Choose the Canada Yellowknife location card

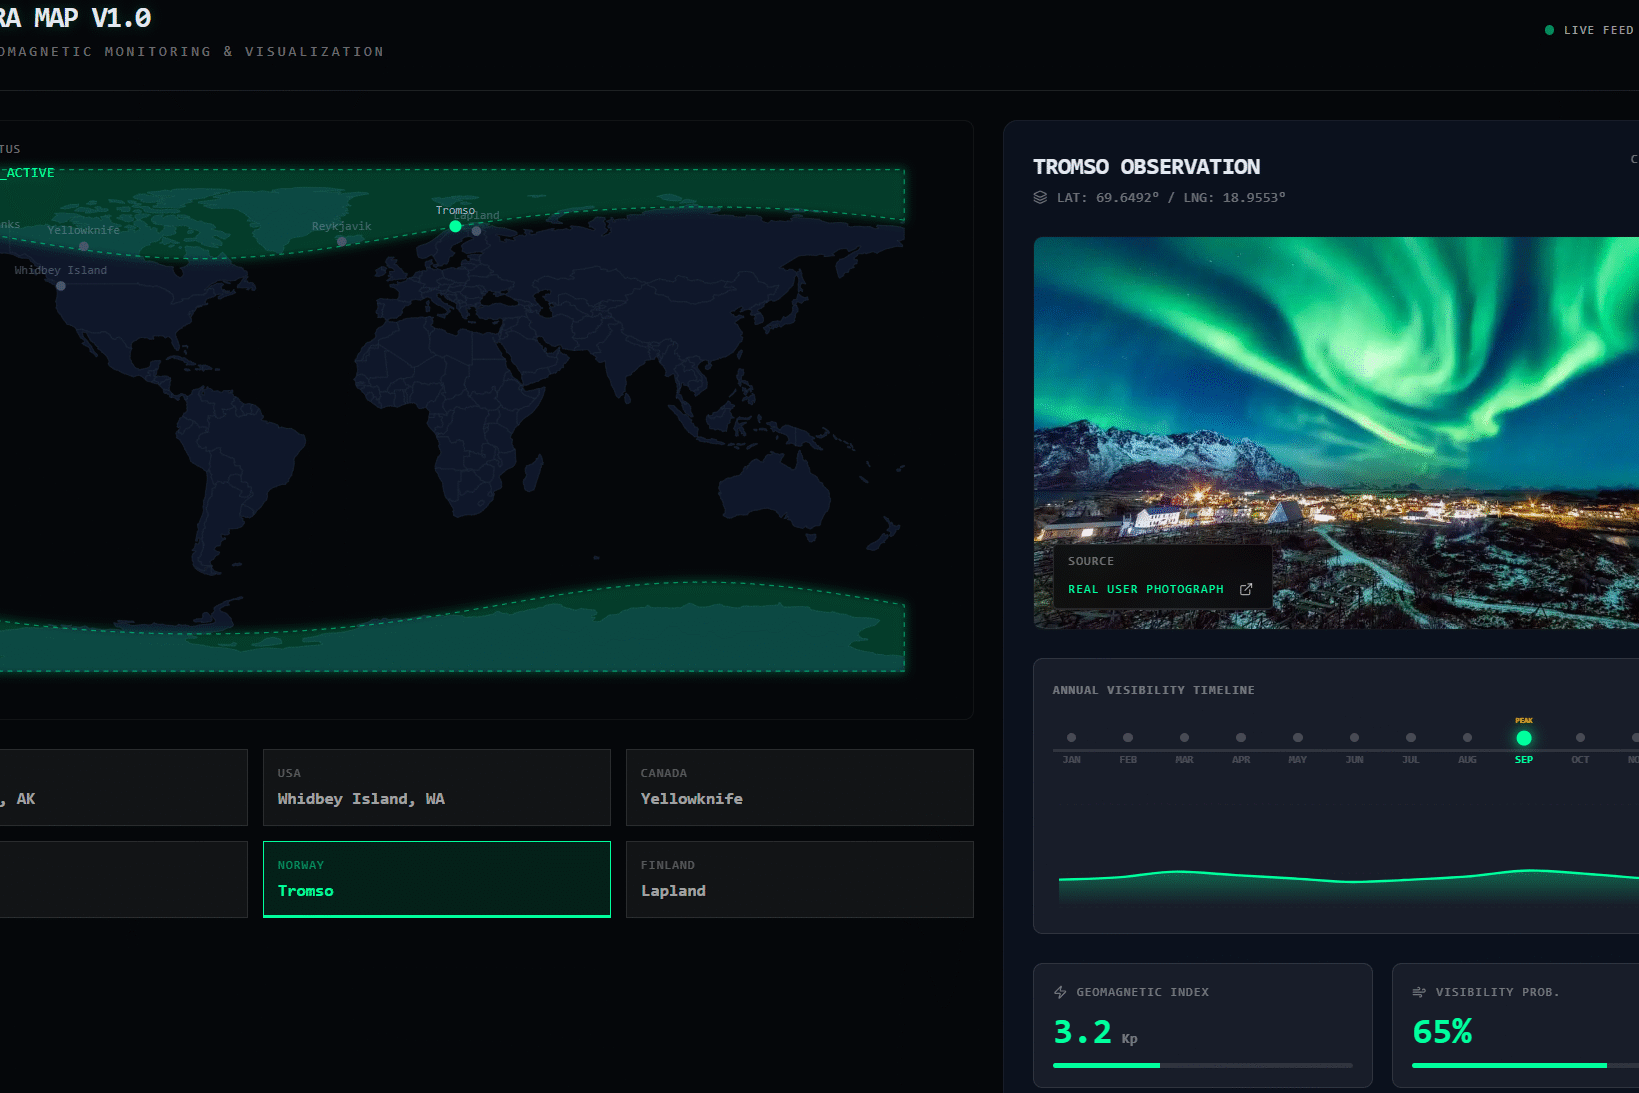click(799, 787)
